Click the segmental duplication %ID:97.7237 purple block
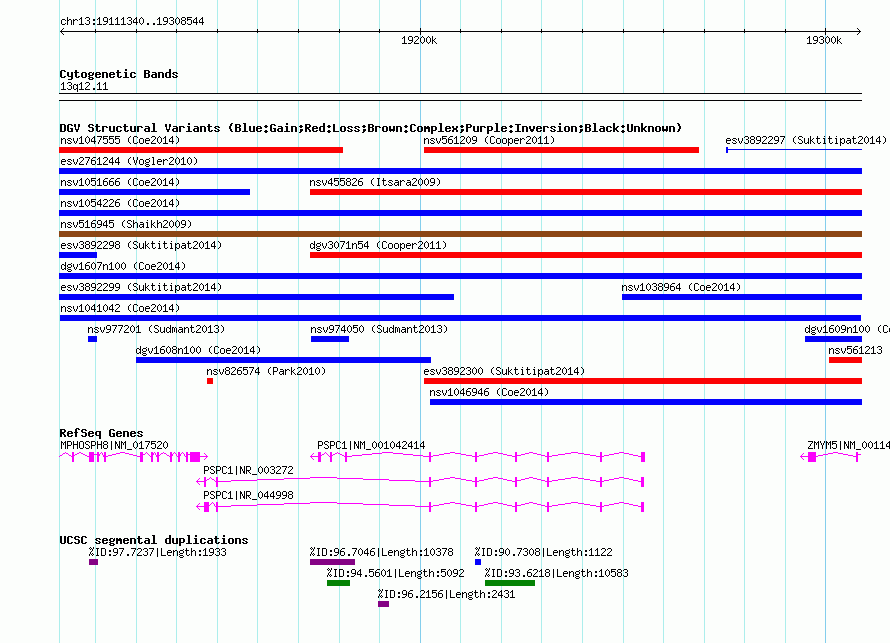Viewport: 890px width, 643px height. pos(94,562)
